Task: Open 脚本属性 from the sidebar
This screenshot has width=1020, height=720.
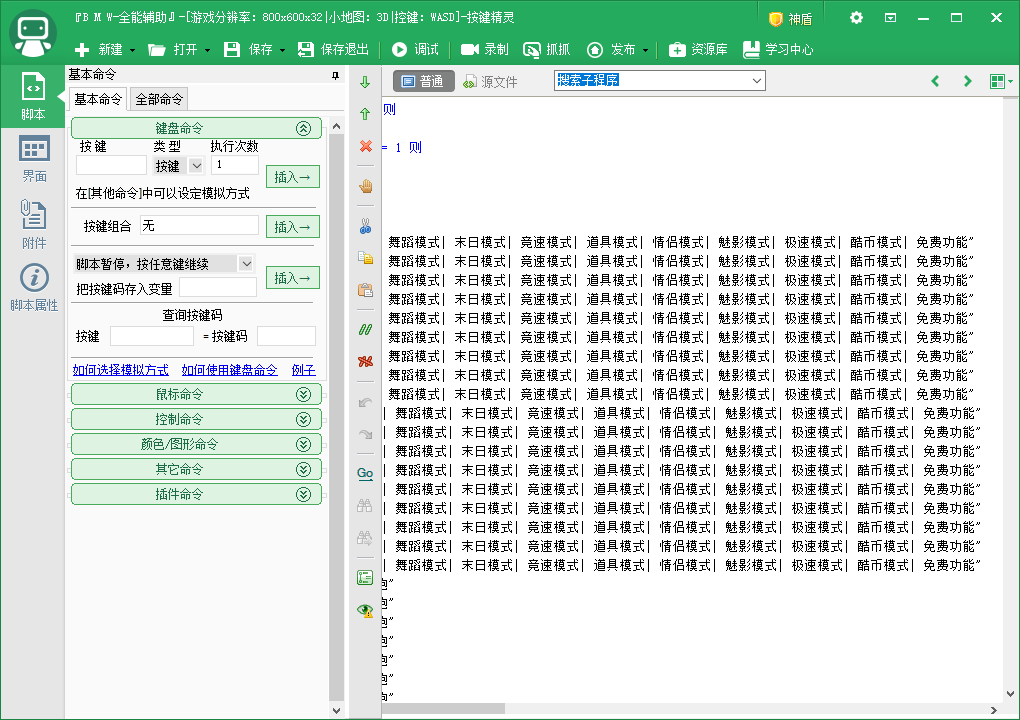Action: click(x=33, y=284)
